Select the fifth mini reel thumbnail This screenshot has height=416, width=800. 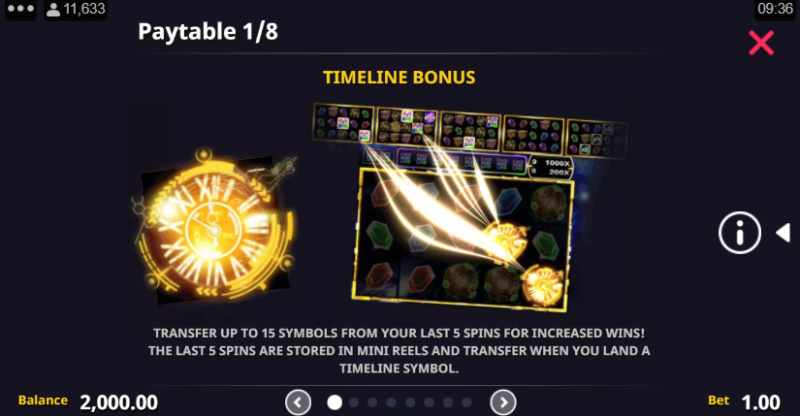596,139
